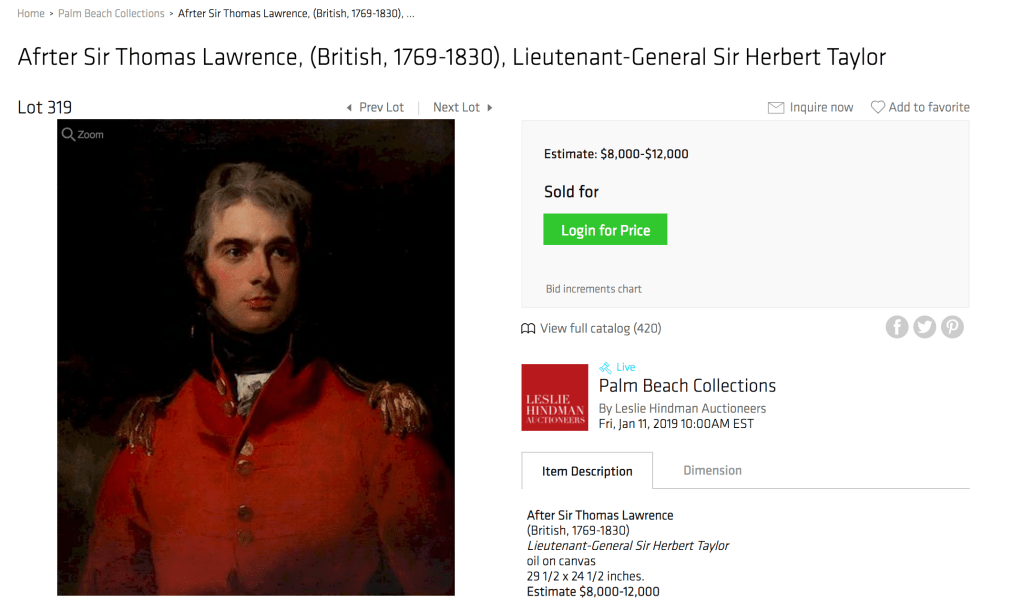This screenshot has width=1023, height=611.
Task: Share the lot on Twitter
Action: (x=924, y=327)
